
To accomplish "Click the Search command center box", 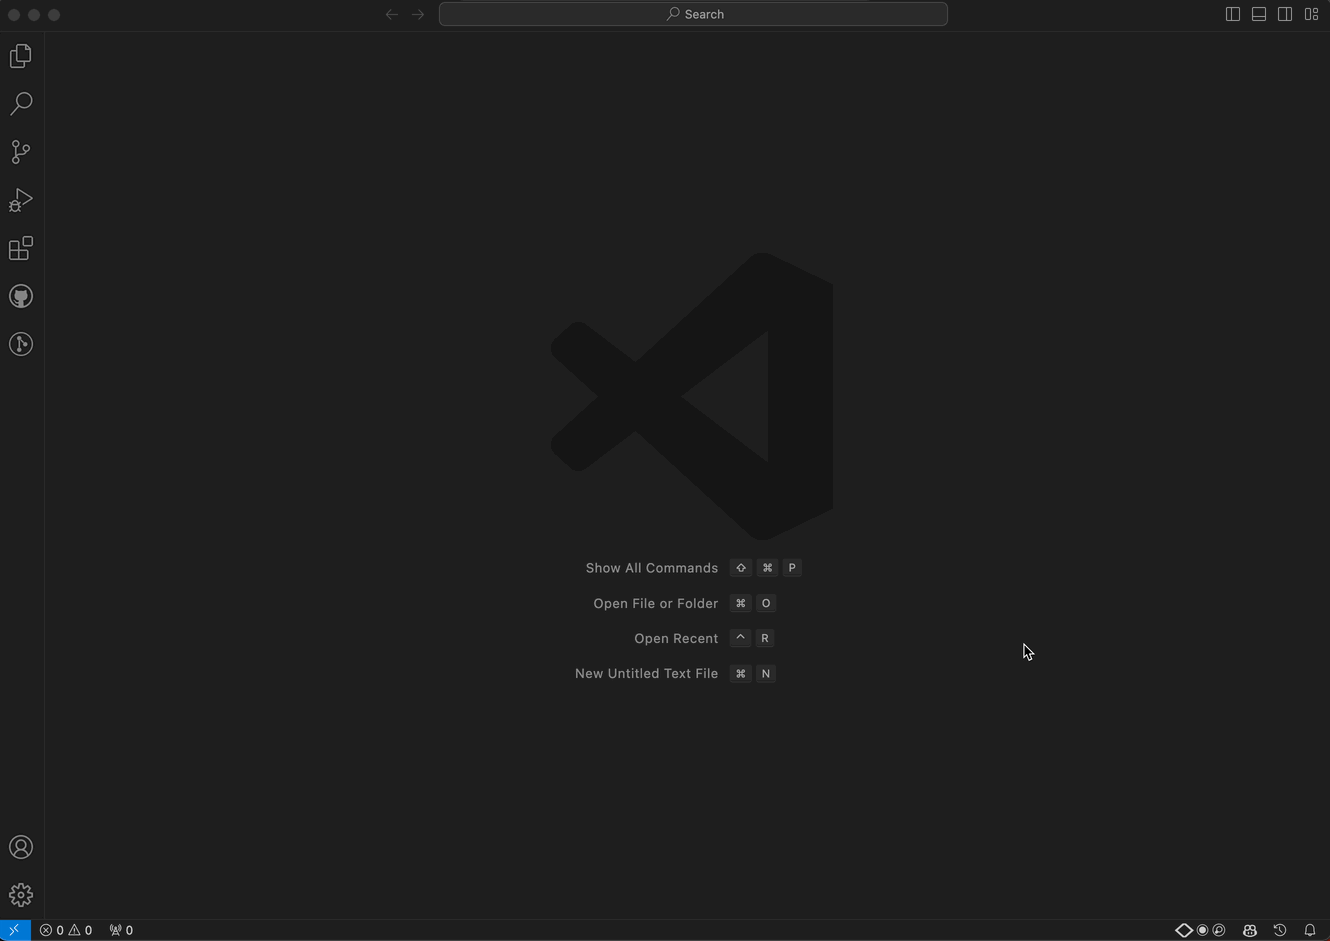I will tap(693, 14).
